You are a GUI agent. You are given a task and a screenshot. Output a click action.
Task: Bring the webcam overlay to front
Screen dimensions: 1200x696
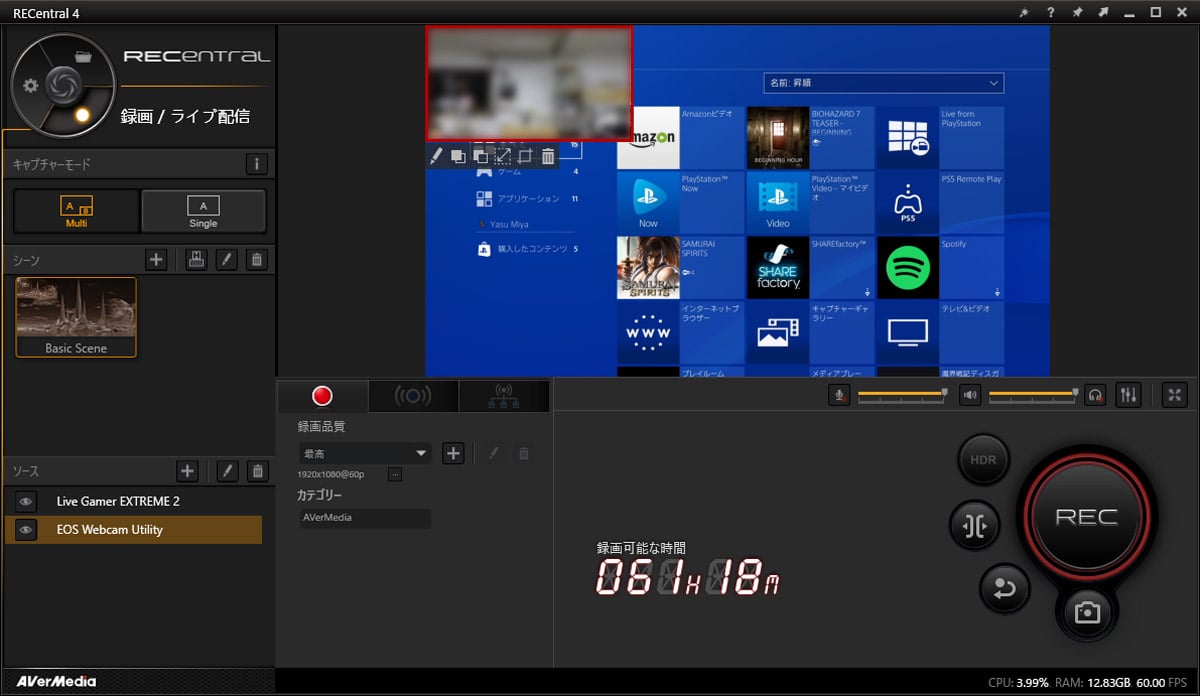[x=458, y=156]
